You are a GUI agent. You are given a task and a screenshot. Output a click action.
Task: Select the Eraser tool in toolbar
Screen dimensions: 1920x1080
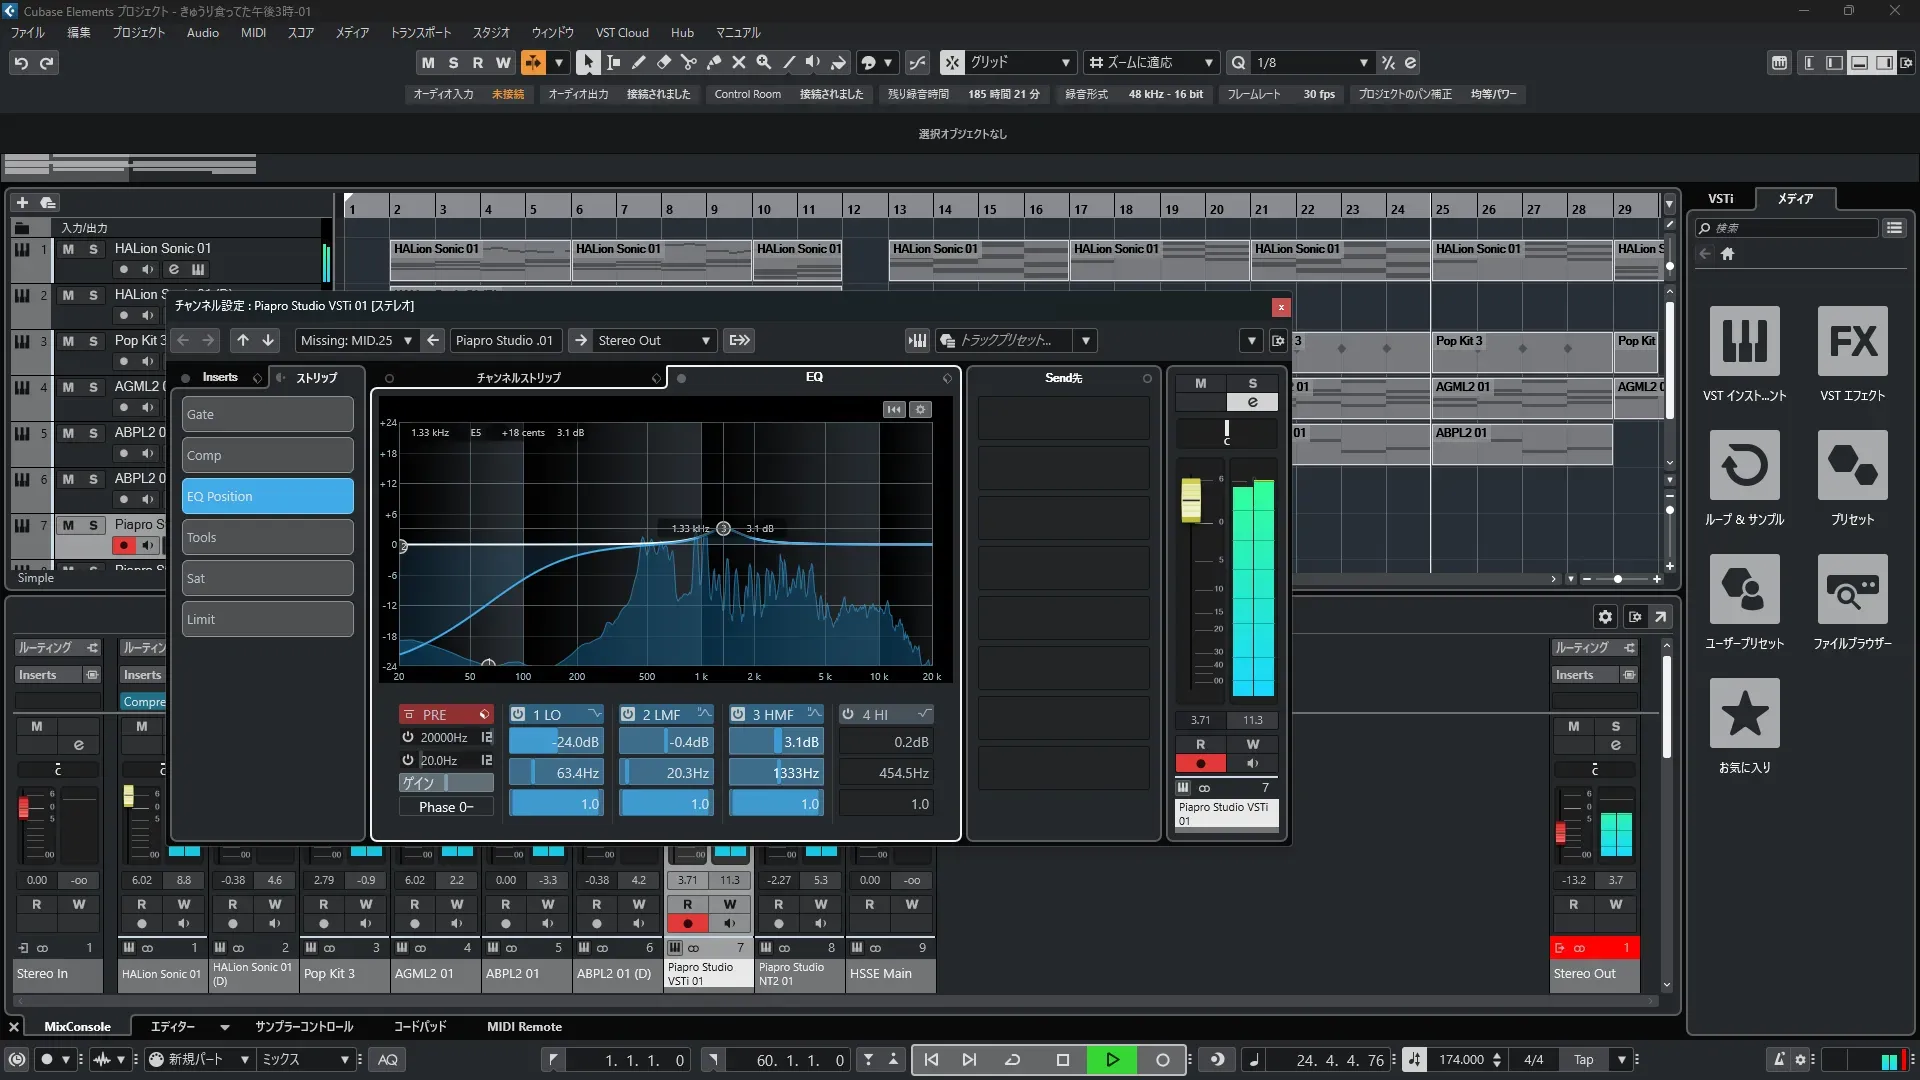(663, 62)
